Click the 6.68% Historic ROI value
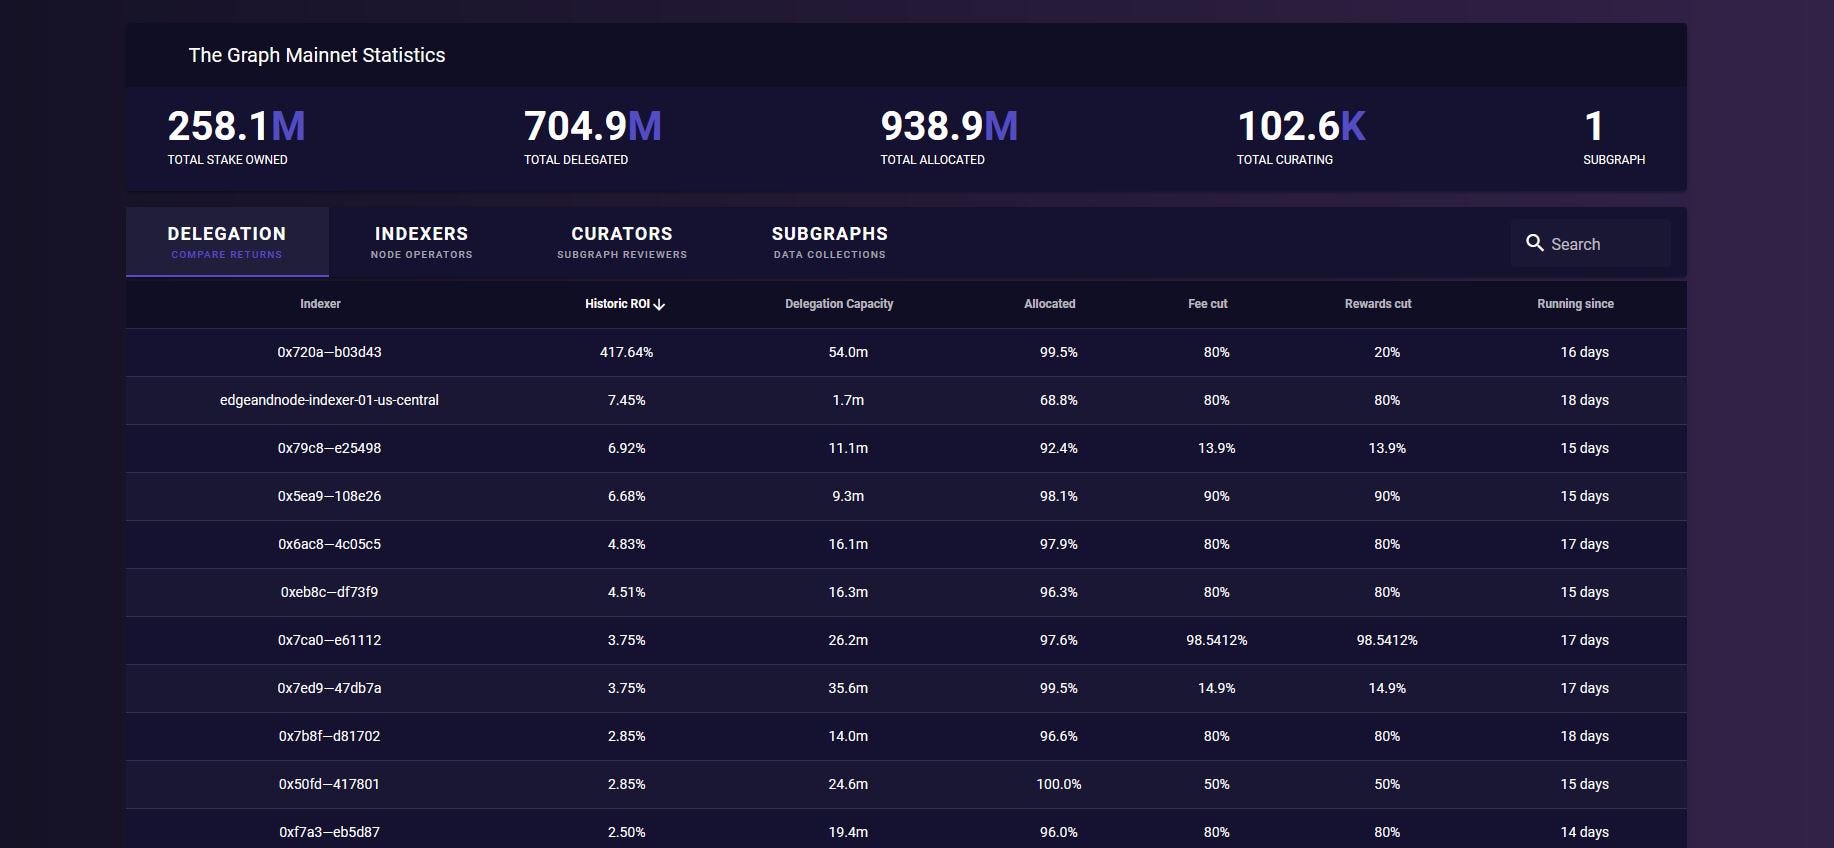This screenshot has height=848, width=1834. click(626, 496)
